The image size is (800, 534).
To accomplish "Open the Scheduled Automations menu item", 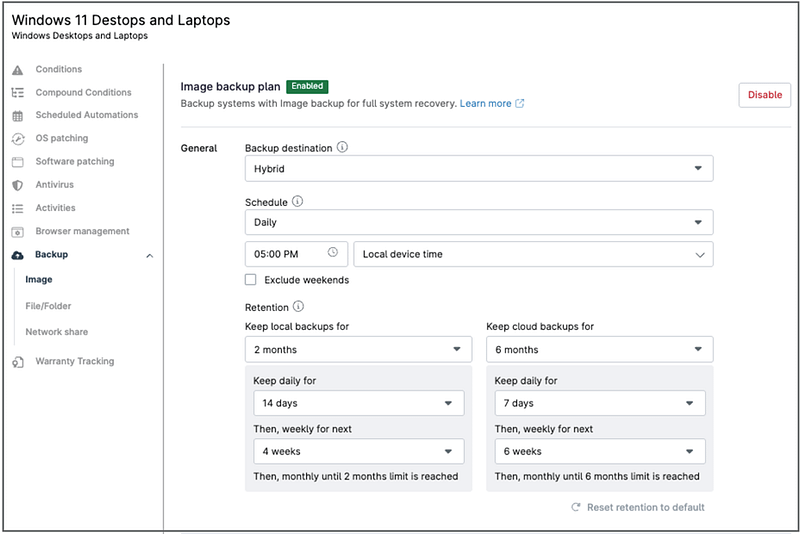I will pyautogui.click(x=87, y=115).
